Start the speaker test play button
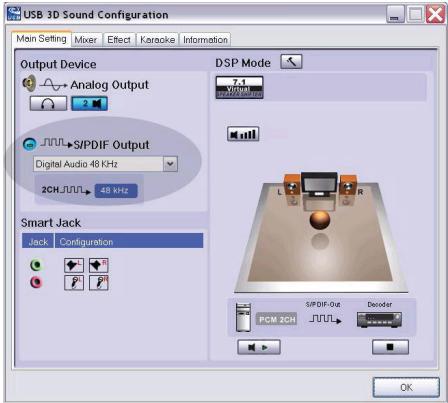 click(259, 347)
